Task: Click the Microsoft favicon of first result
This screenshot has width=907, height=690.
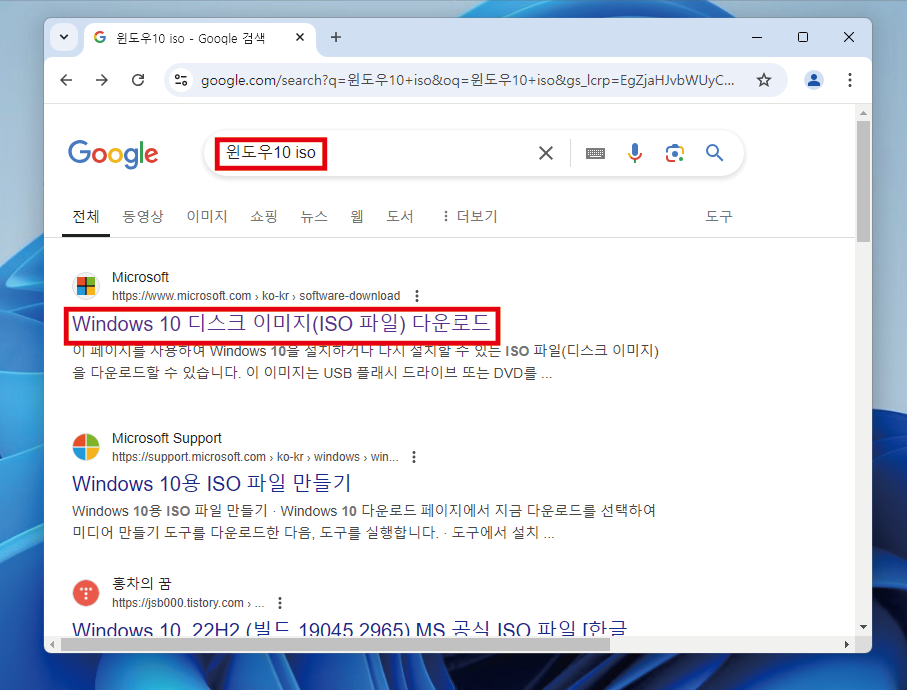Action: [86, 286]
